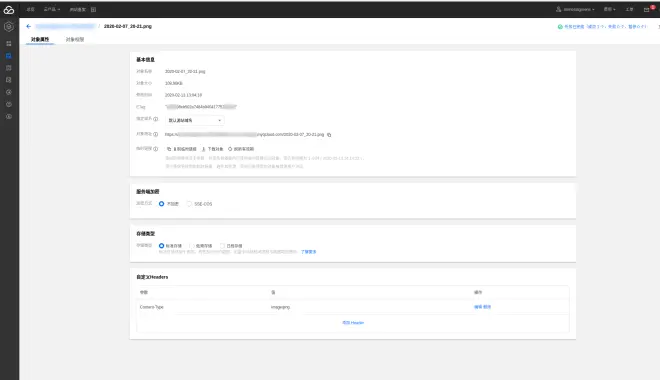The height and width of the screenshot is (380, 660).
Task: Choose the low-frequency storage radio option
Action: tap(192, 246)
